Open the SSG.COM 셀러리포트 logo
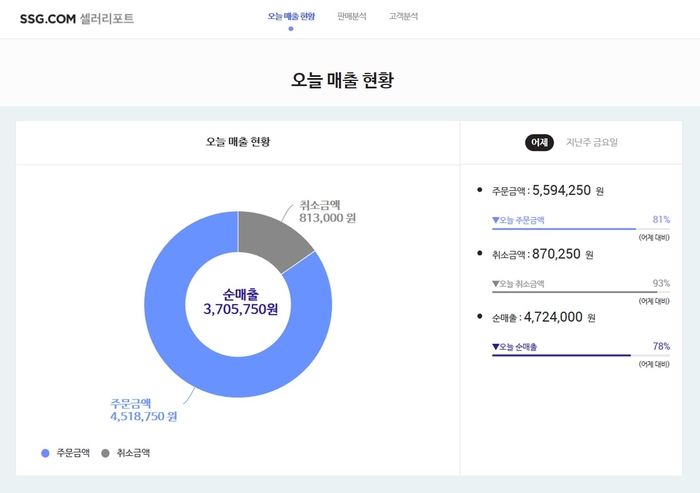Image resolution: width=700 pixels, height=493 pixels. (77, 19)
